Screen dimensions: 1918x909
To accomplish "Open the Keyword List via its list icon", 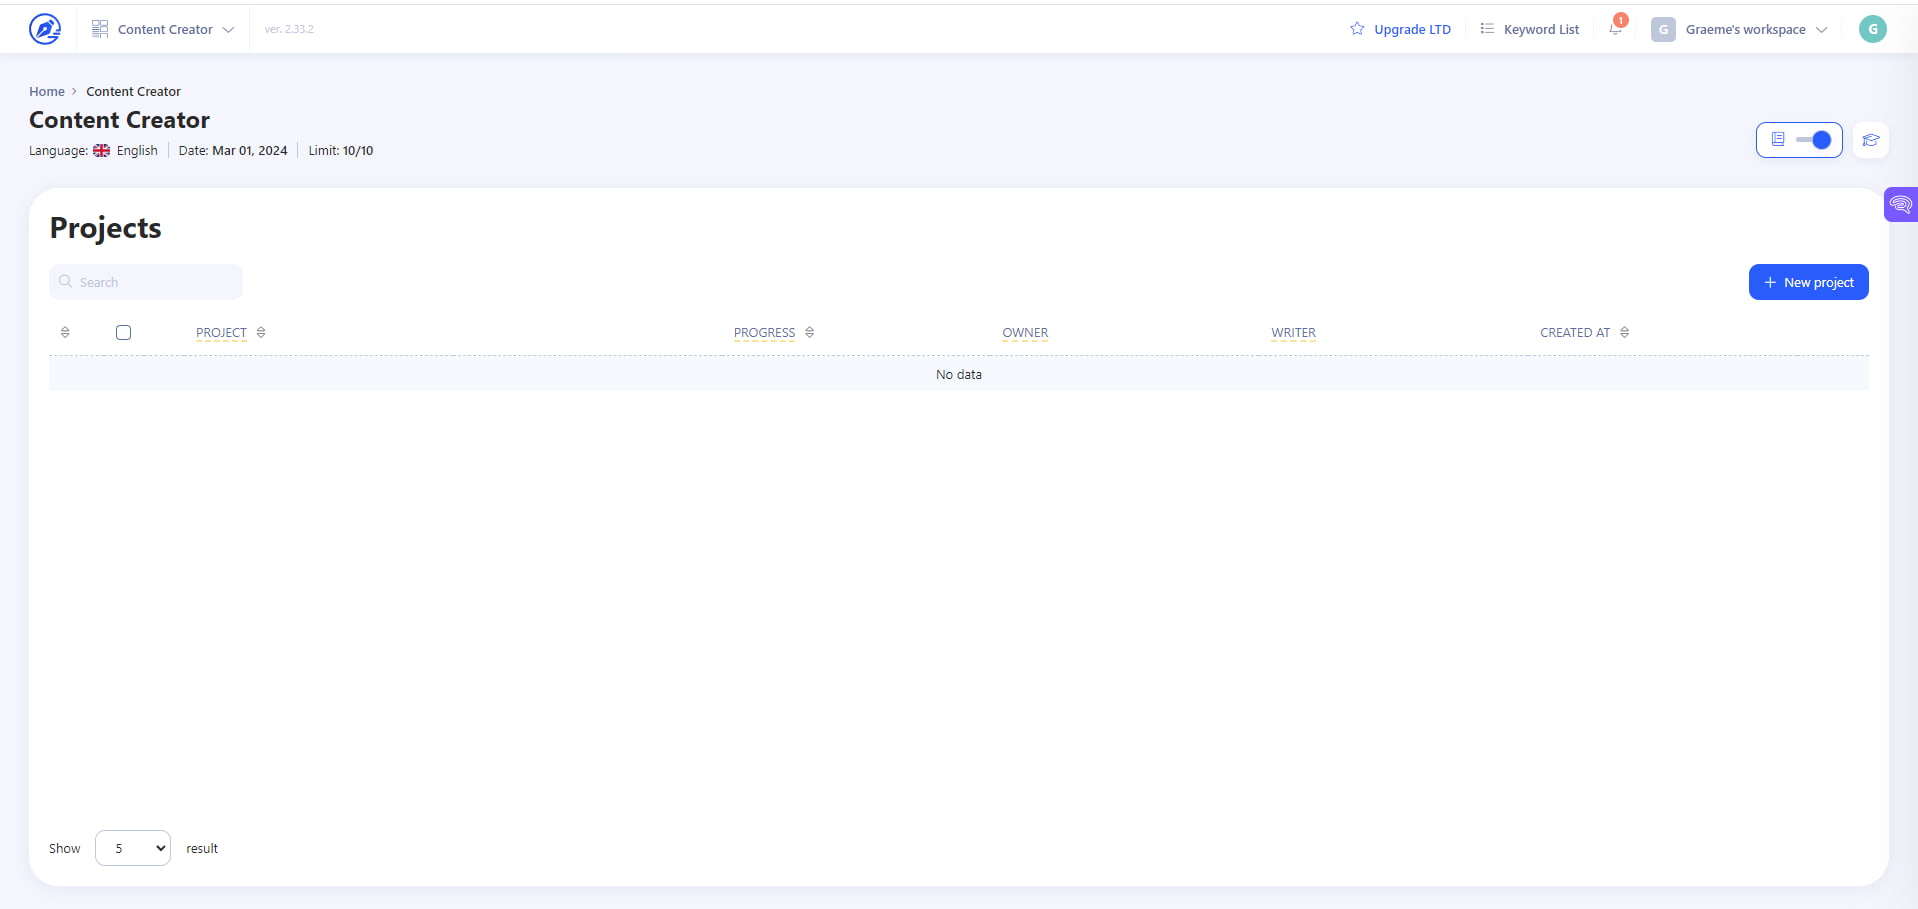I will [x=1487, y=29].
